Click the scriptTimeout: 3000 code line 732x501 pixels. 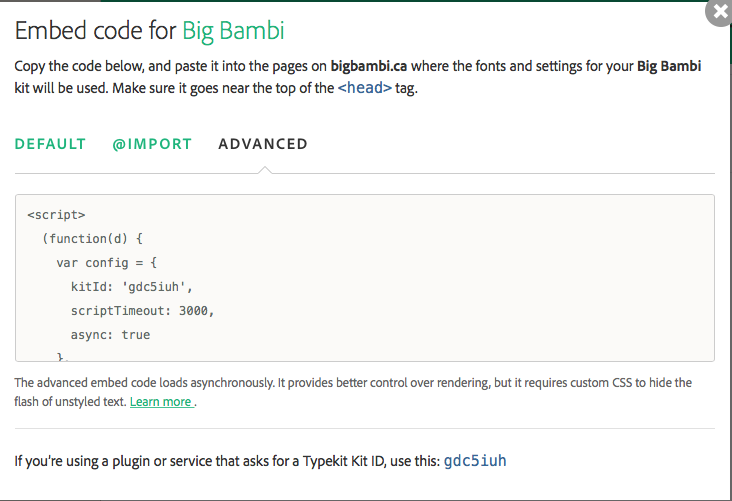point(142,311)
